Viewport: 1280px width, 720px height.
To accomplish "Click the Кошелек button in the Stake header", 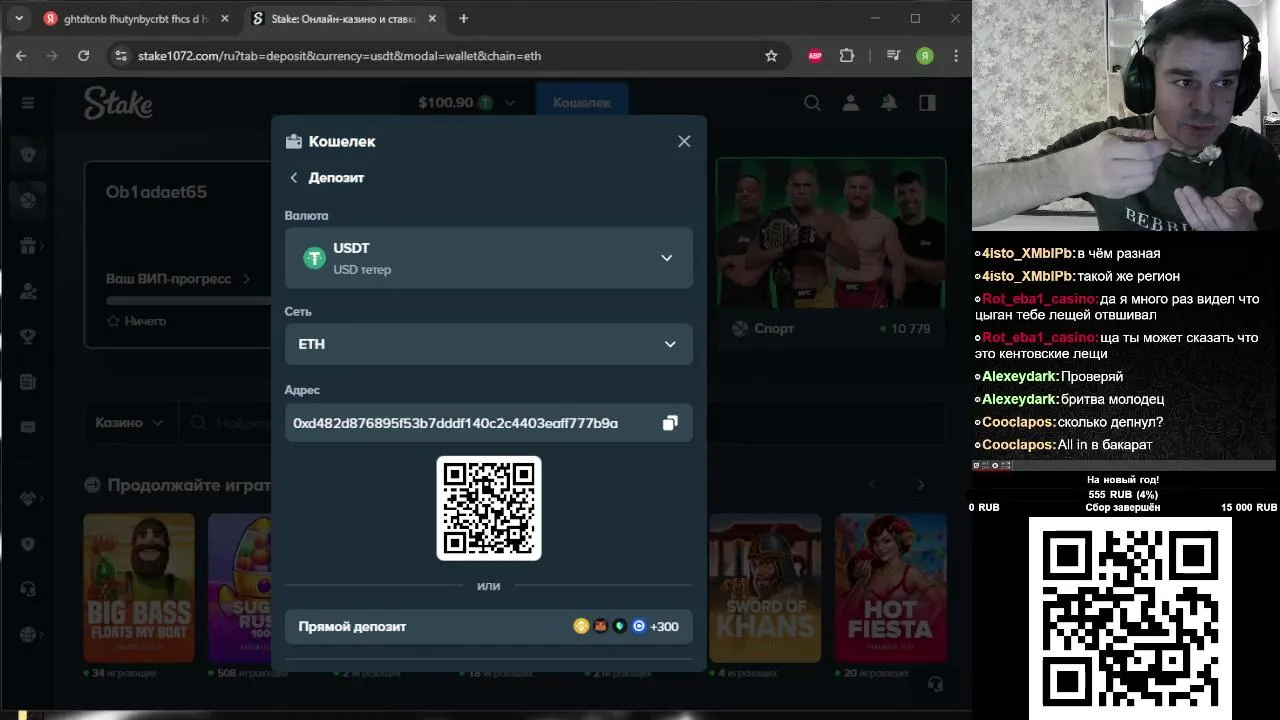I will 582,103.
